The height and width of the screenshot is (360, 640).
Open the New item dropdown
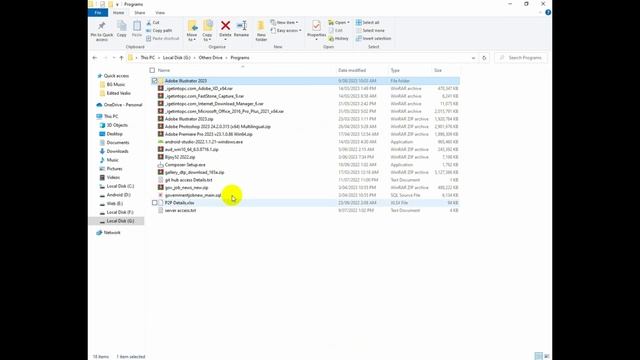pyautogui.click(x=284, y=22)
